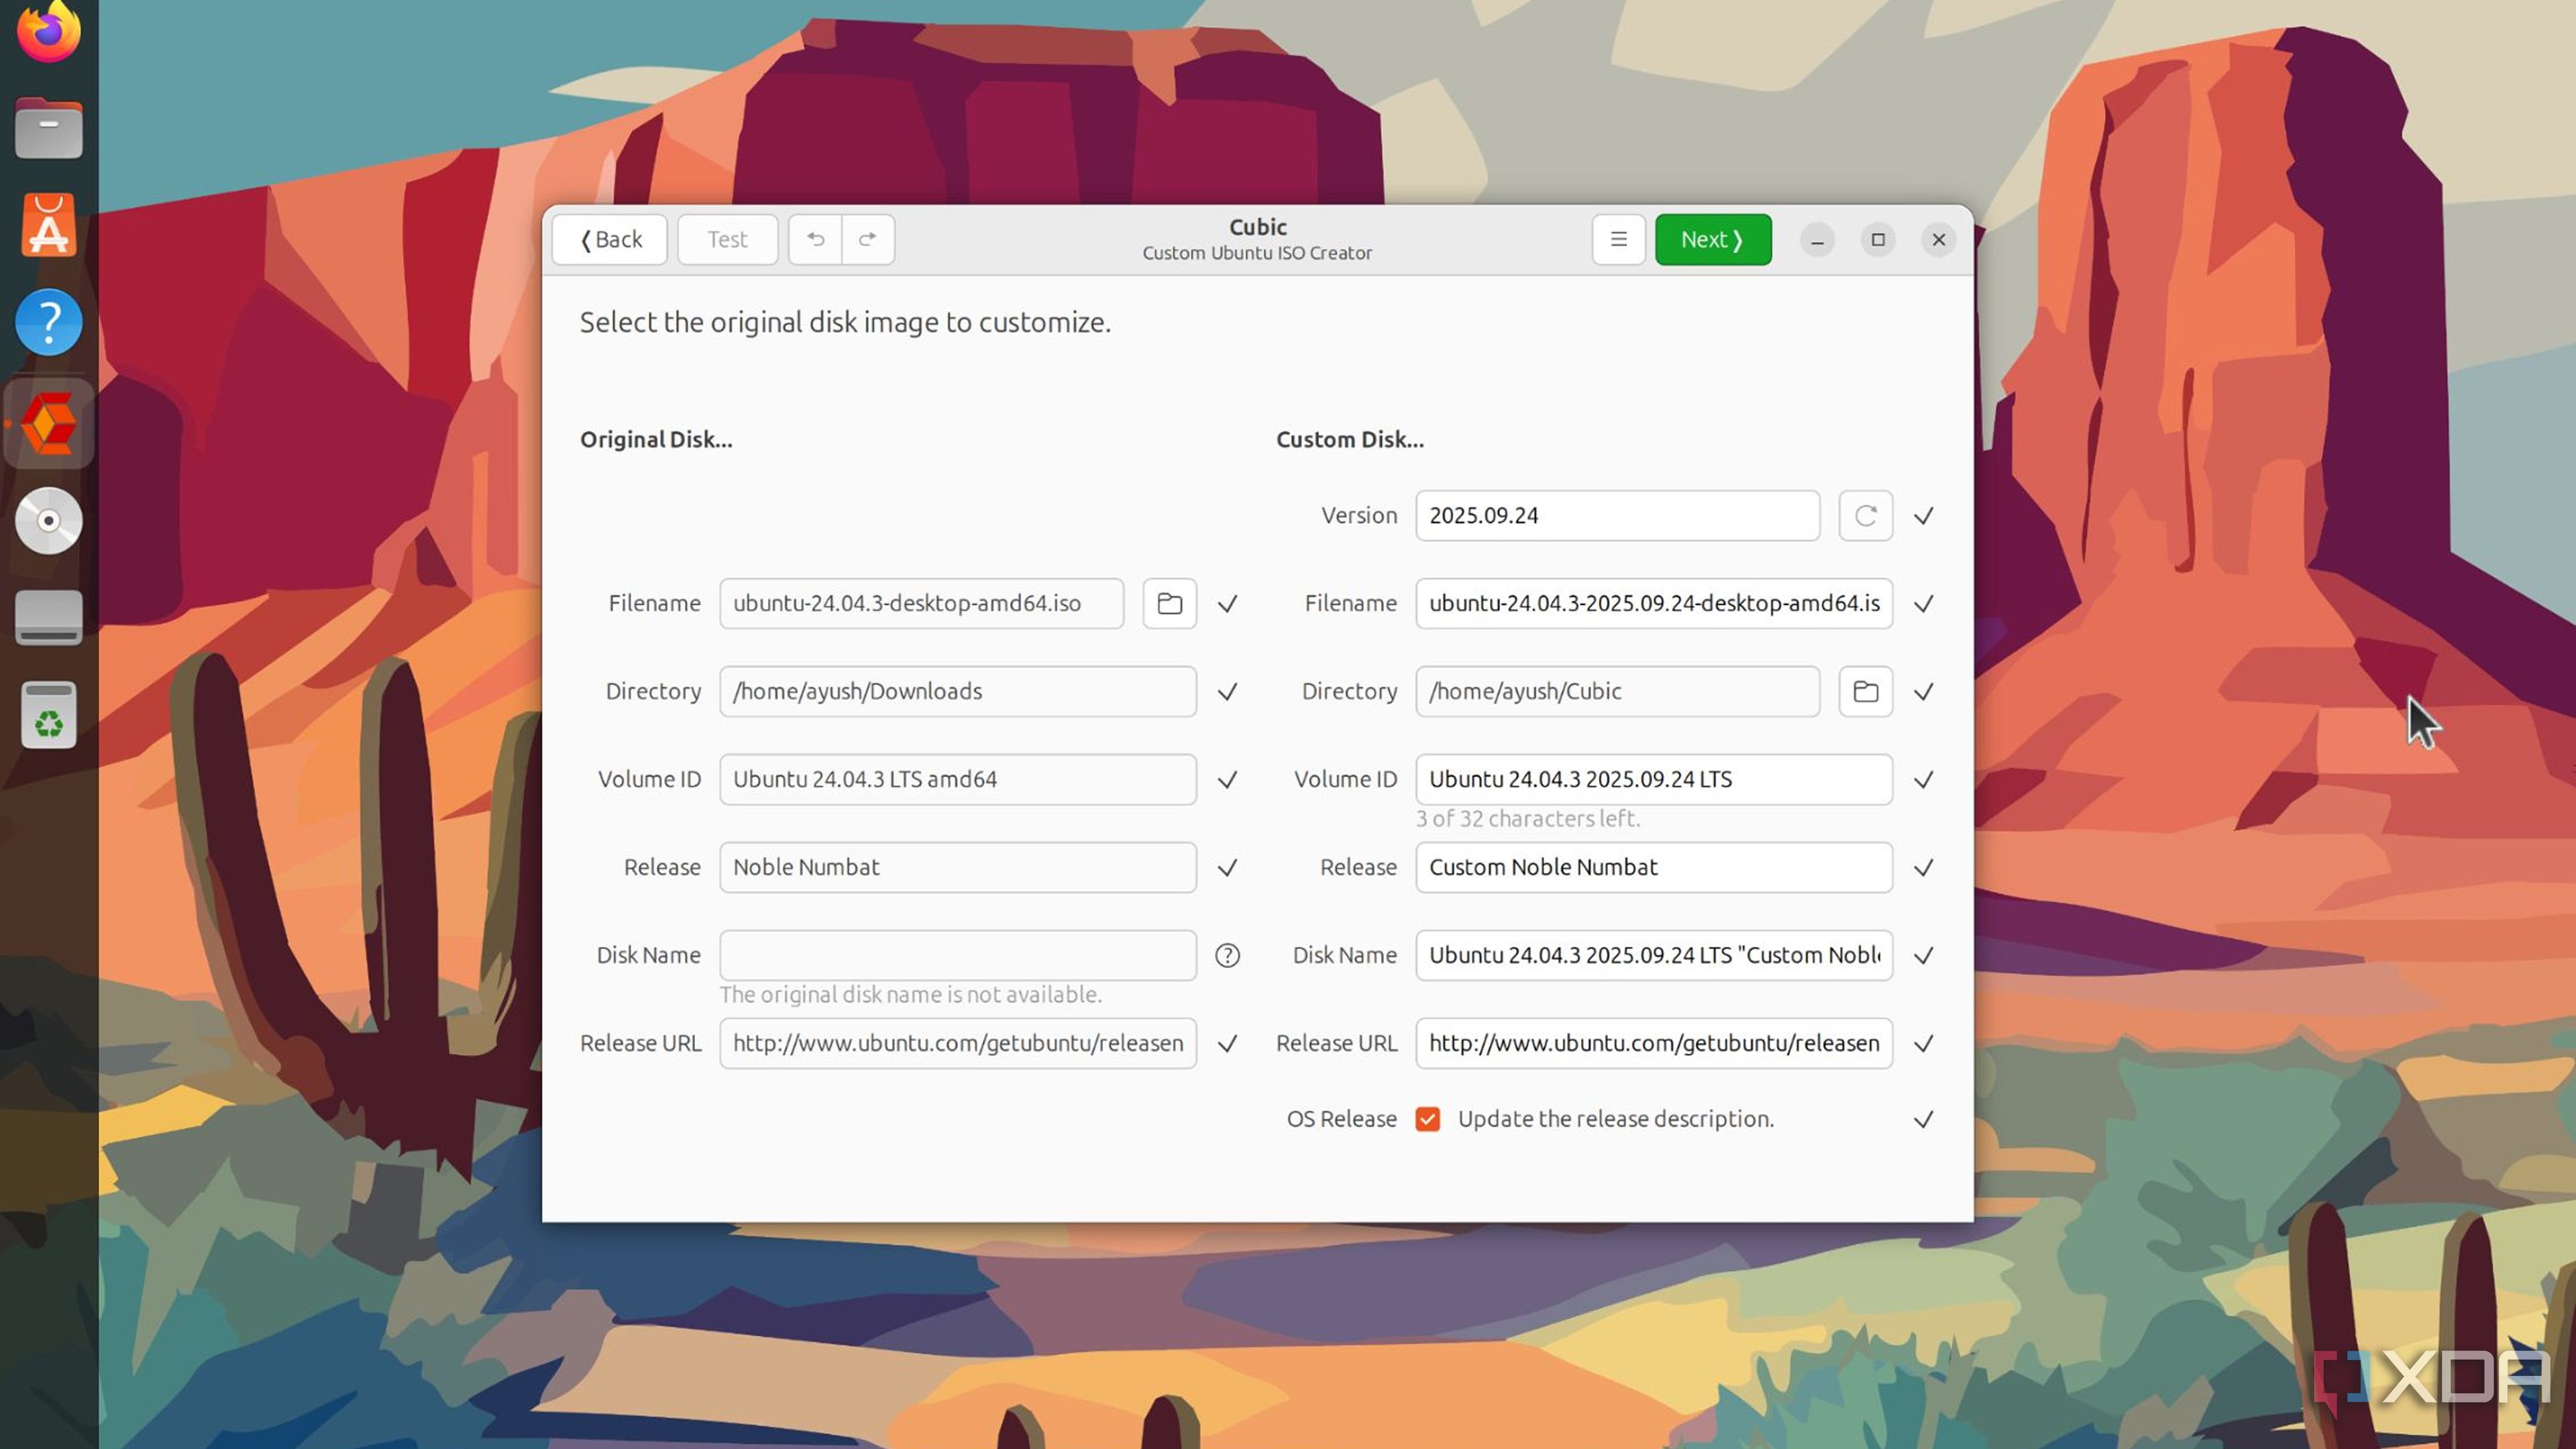Click the help icon beside original Disk Name

[1227, 955]
